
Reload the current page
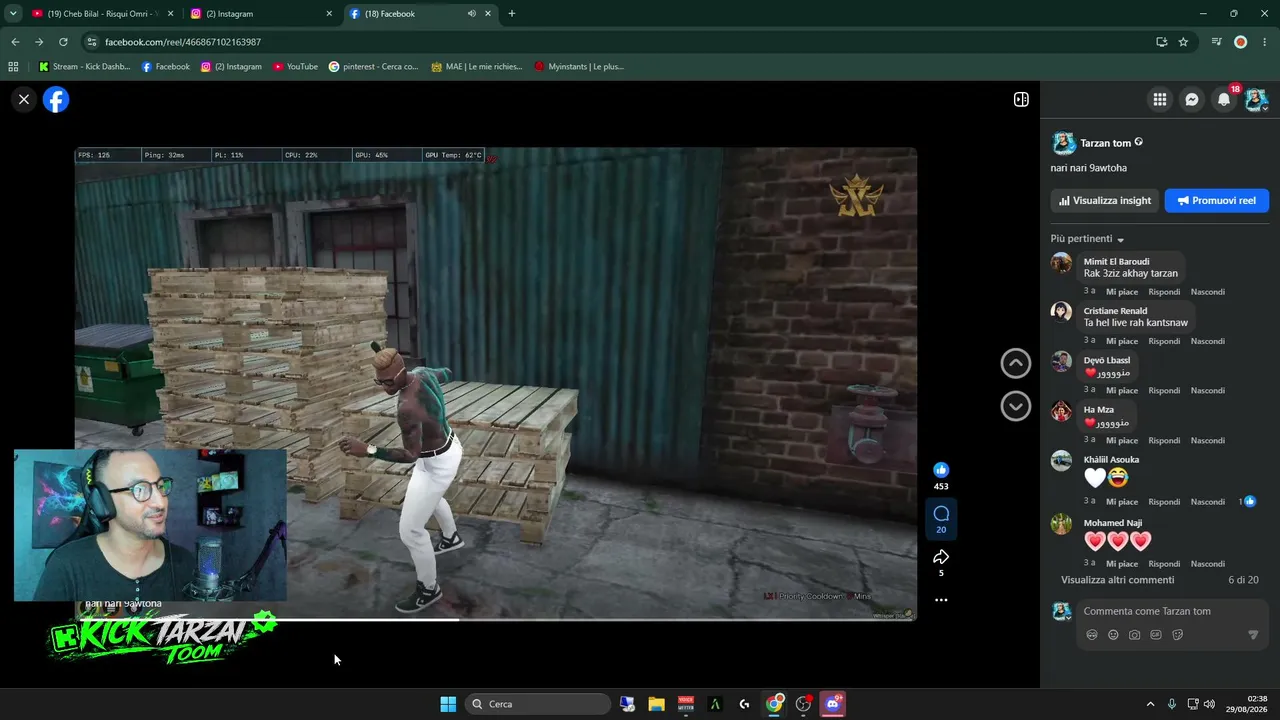[x=63, y=42]
